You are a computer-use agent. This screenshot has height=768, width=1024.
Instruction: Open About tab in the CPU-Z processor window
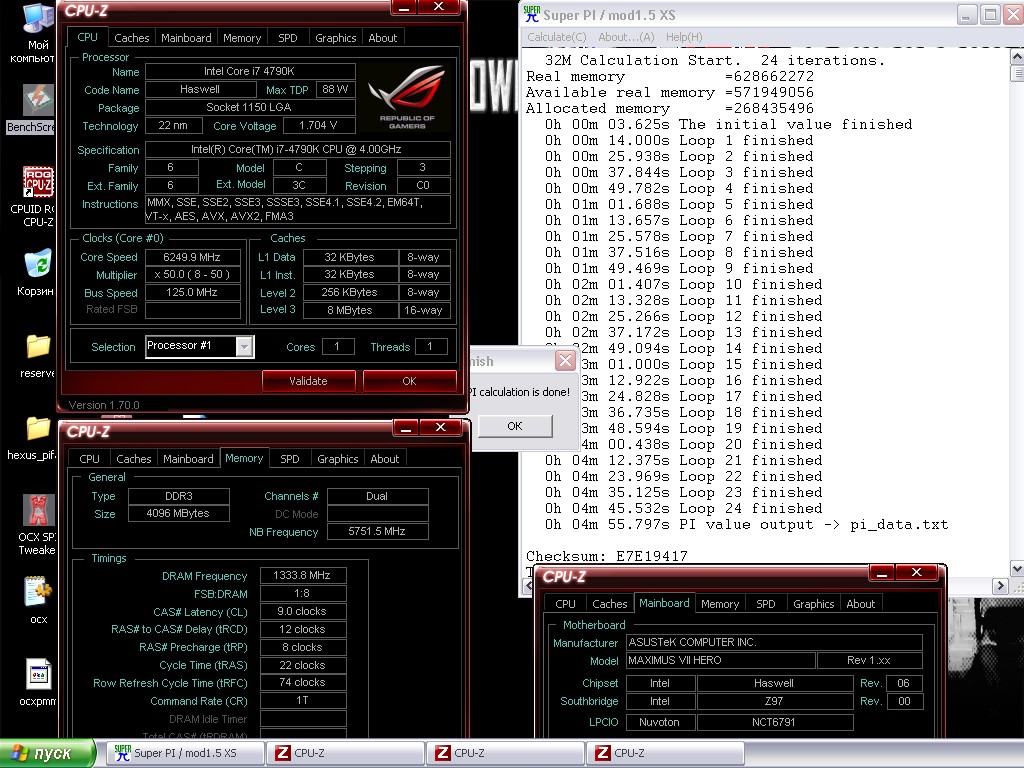coord(383,38)
